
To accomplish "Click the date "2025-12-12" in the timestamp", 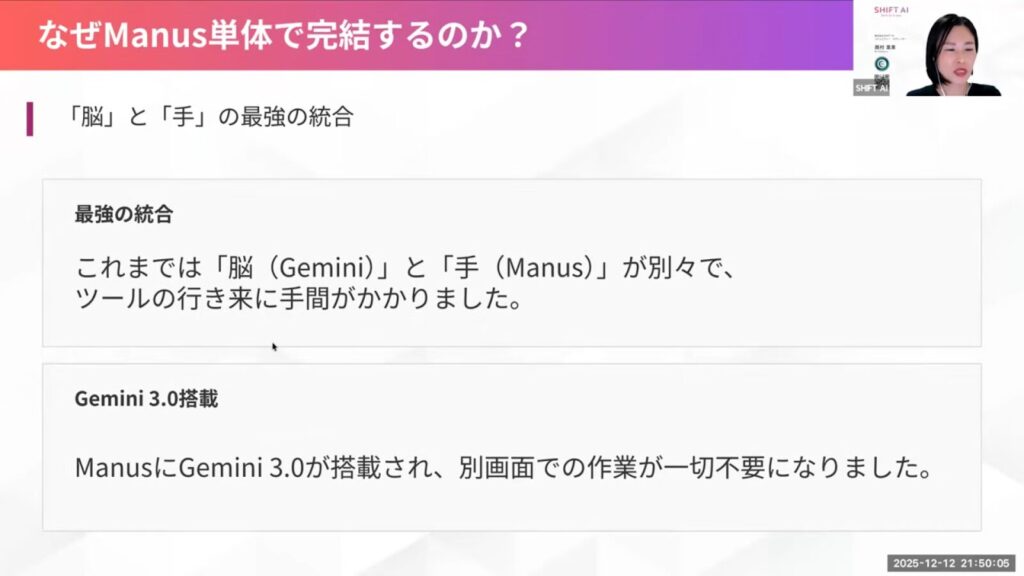I will [x=925, y=564].
